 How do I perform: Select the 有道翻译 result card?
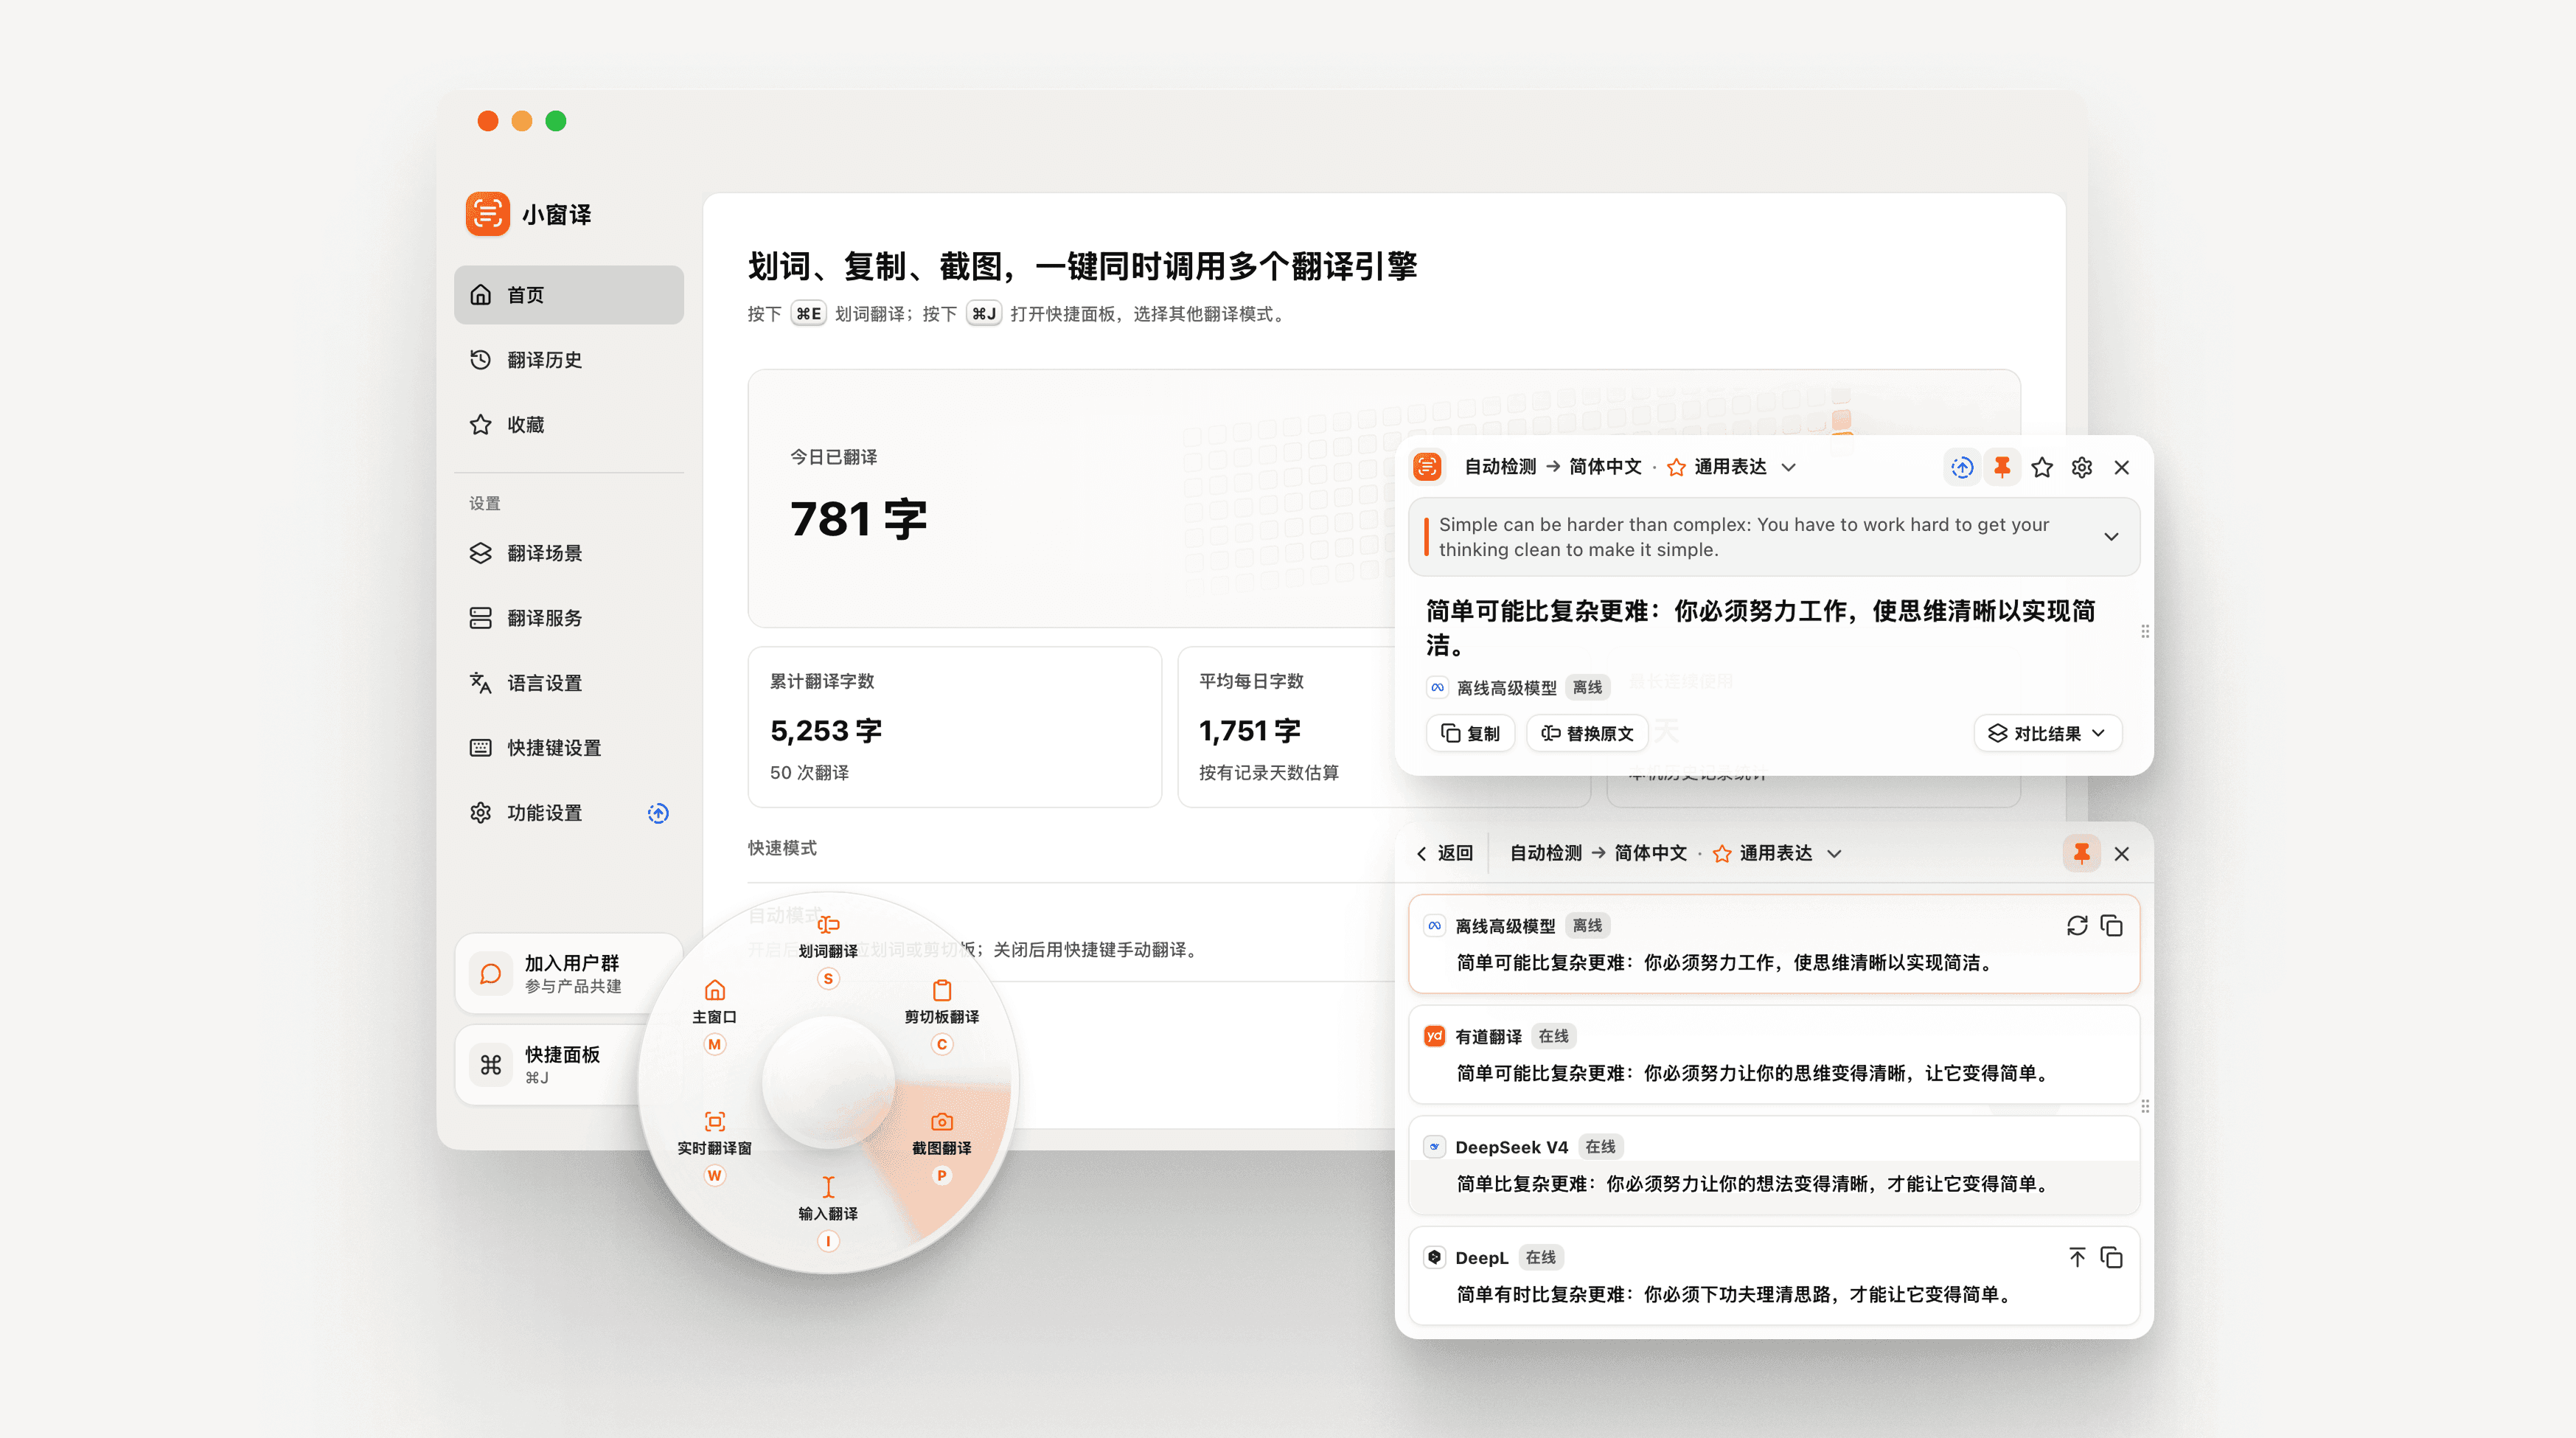tap(1774, 1055)
